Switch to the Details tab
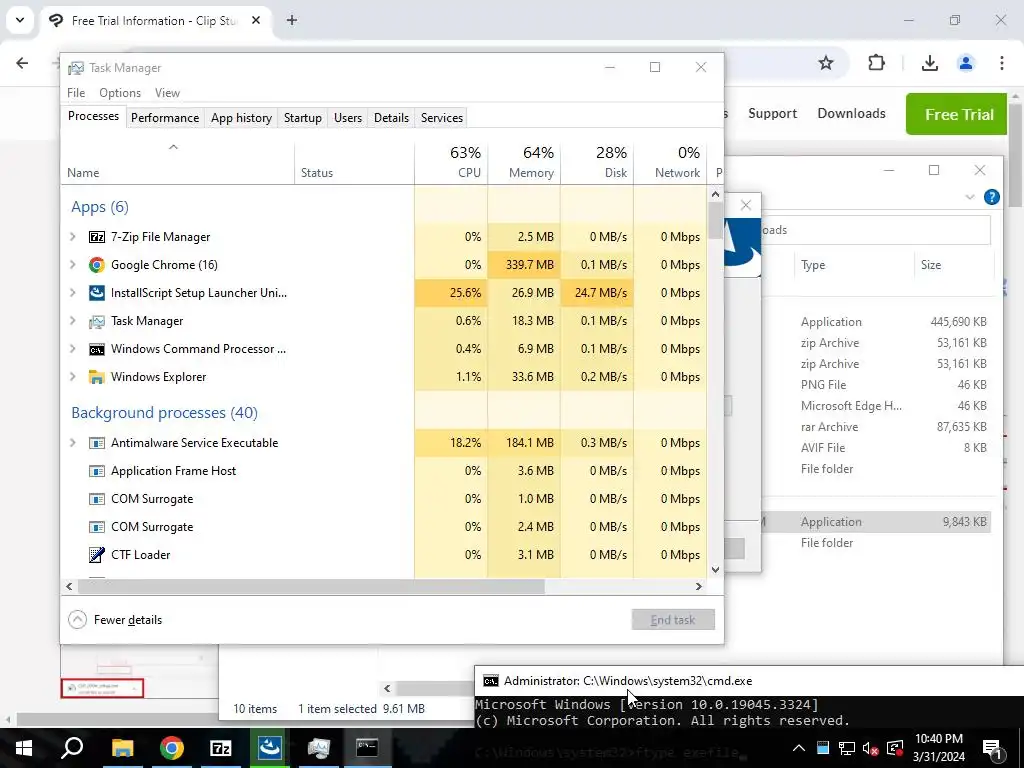Screen dimensions: 1024x768 tap(391, 118)
